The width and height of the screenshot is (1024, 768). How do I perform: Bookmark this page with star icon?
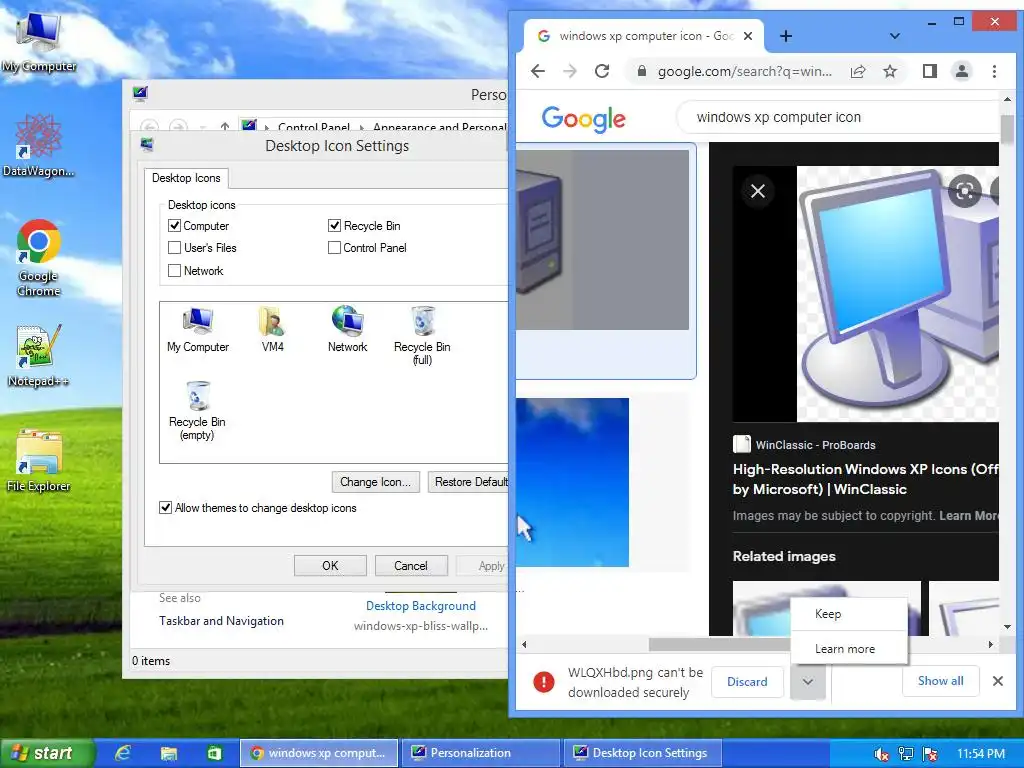pyautogui.click(x=890, y=71)
